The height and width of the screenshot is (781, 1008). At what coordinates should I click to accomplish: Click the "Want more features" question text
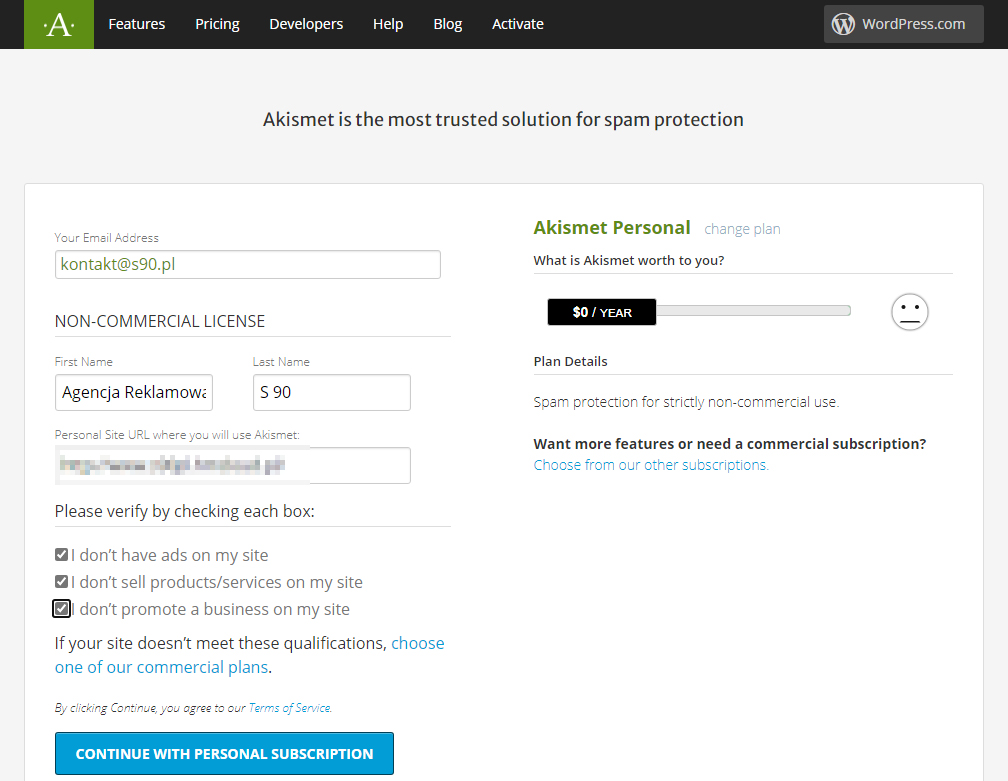click(x=730, y=444)
